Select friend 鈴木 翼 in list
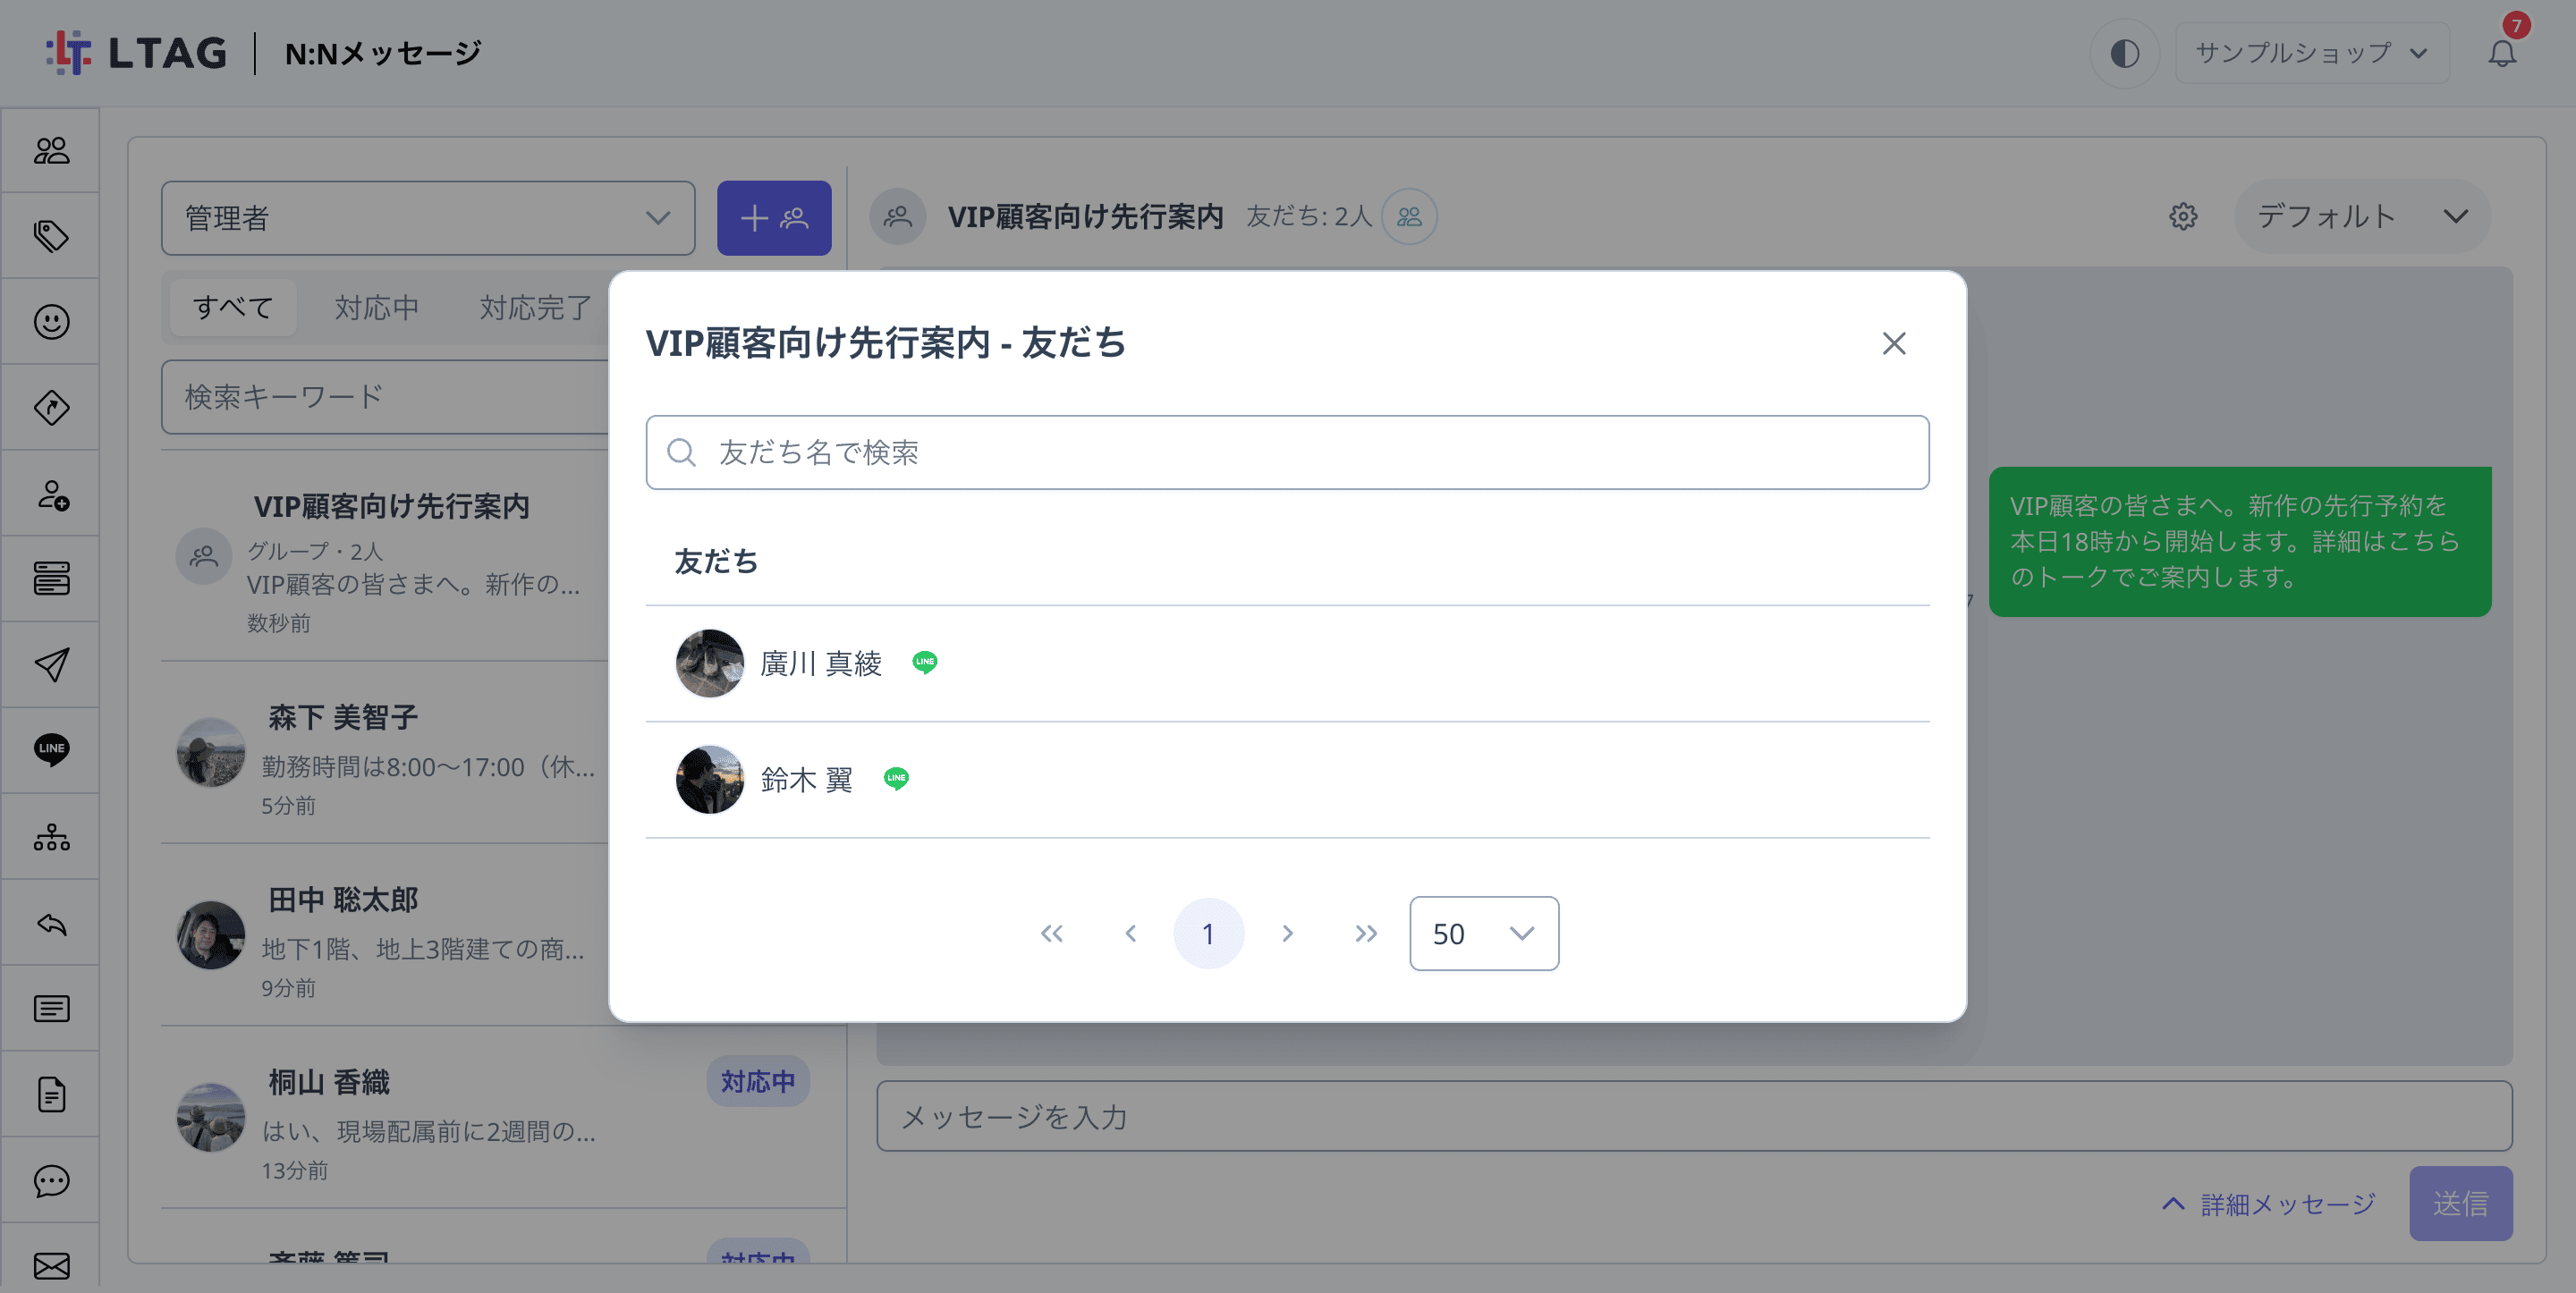2576x1293 pixels. [x=1287, y=779]
